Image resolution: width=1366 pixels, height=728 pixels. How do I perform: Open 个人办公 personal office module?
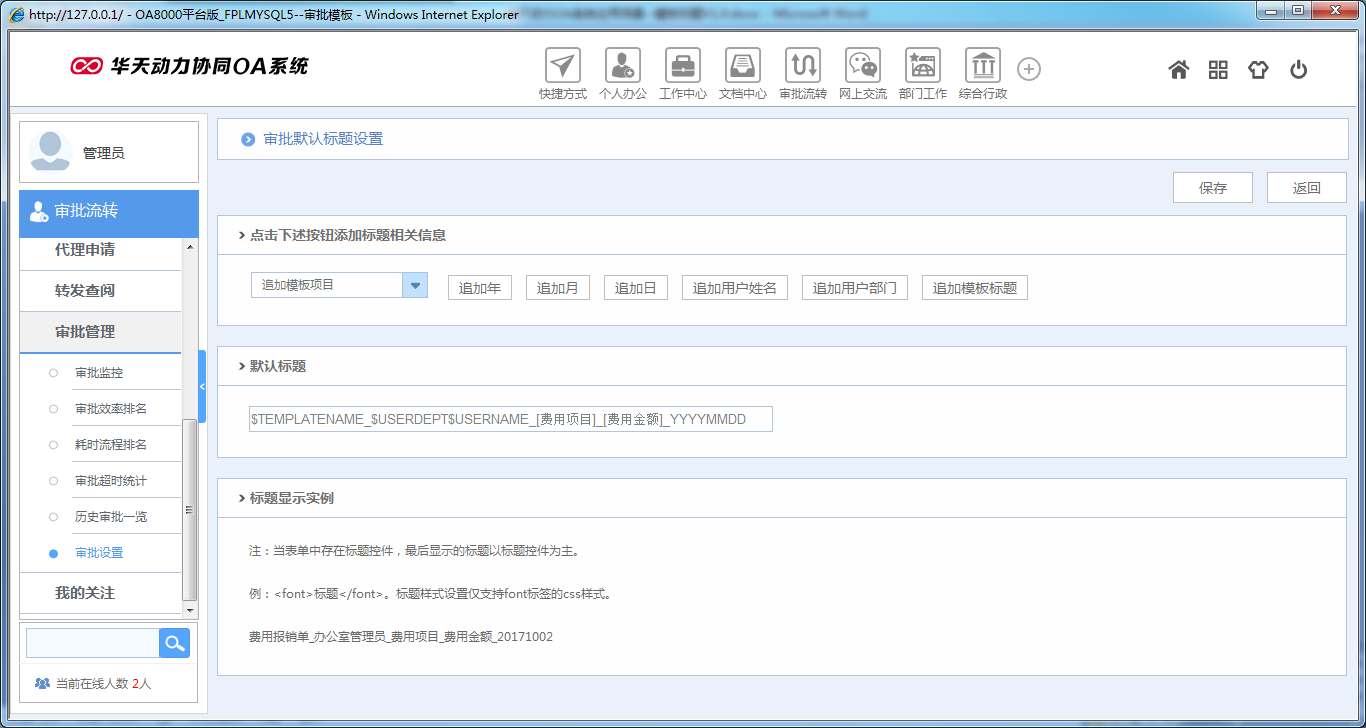click(x=622, y=68)
